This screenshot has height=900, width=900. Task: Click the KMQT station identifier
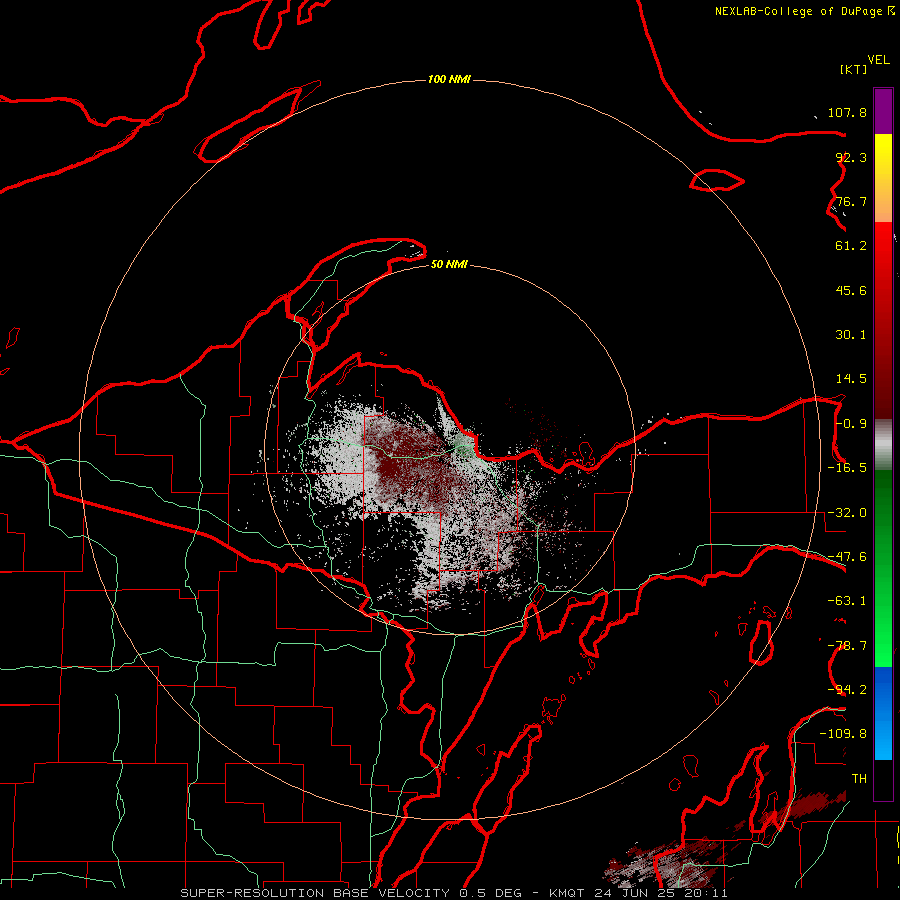coord(567,893)
